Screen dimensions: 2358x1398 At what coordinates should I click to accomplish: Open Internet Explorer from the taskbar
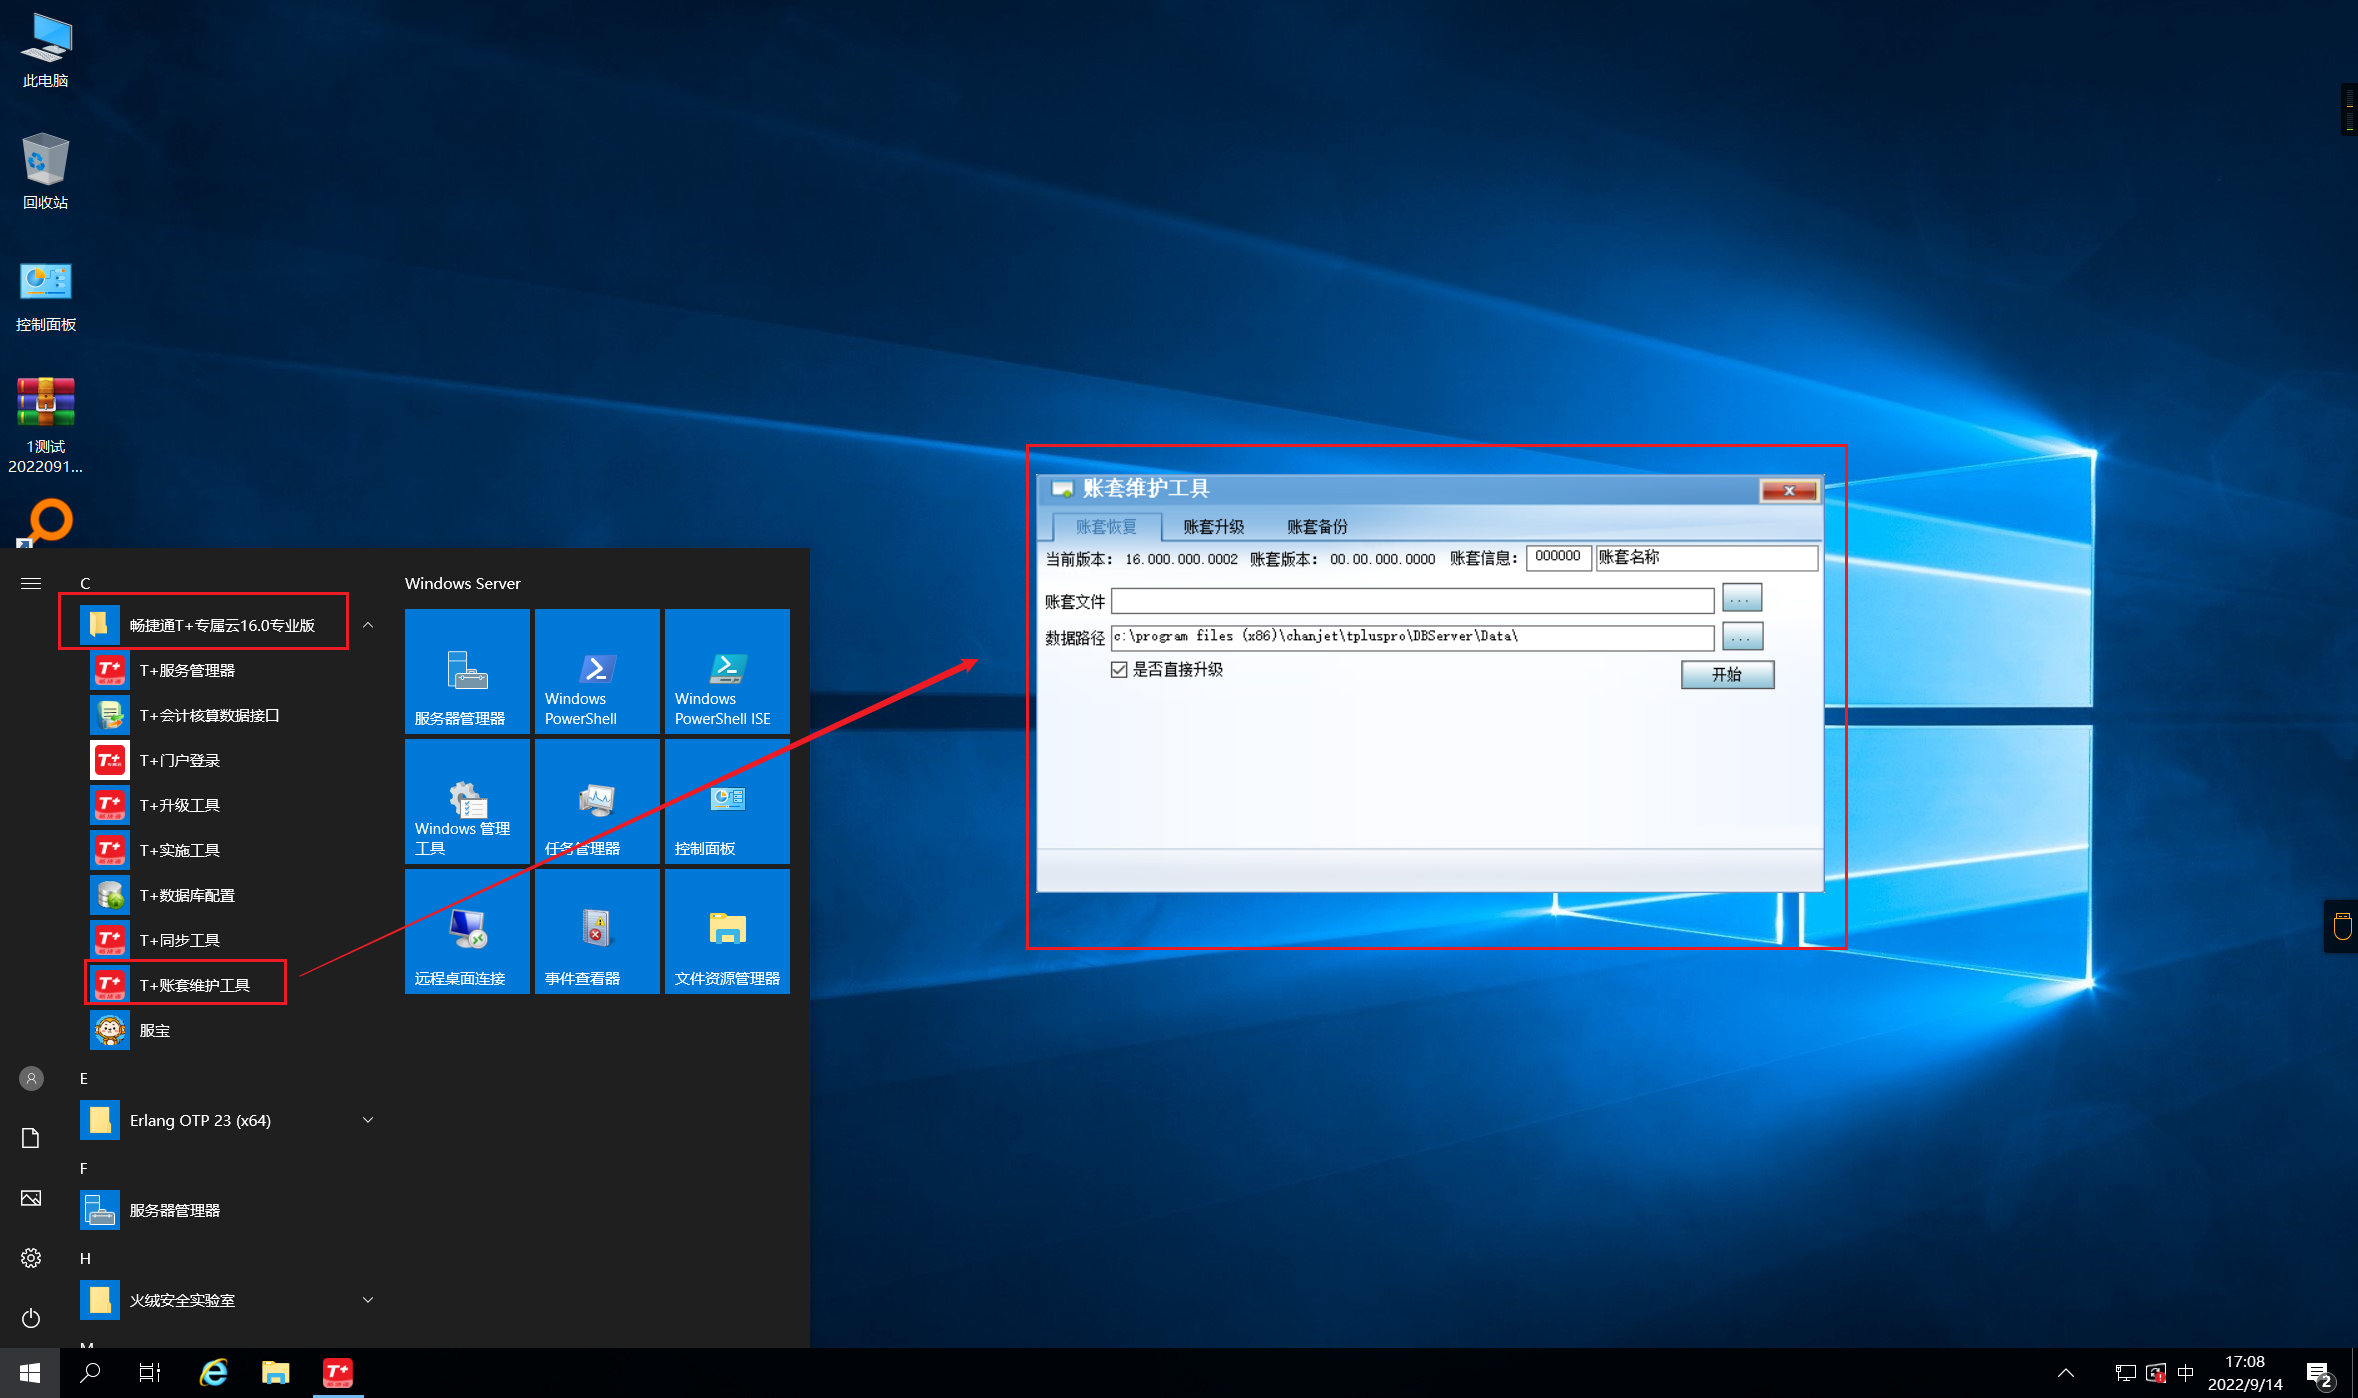coord(214,1372)
